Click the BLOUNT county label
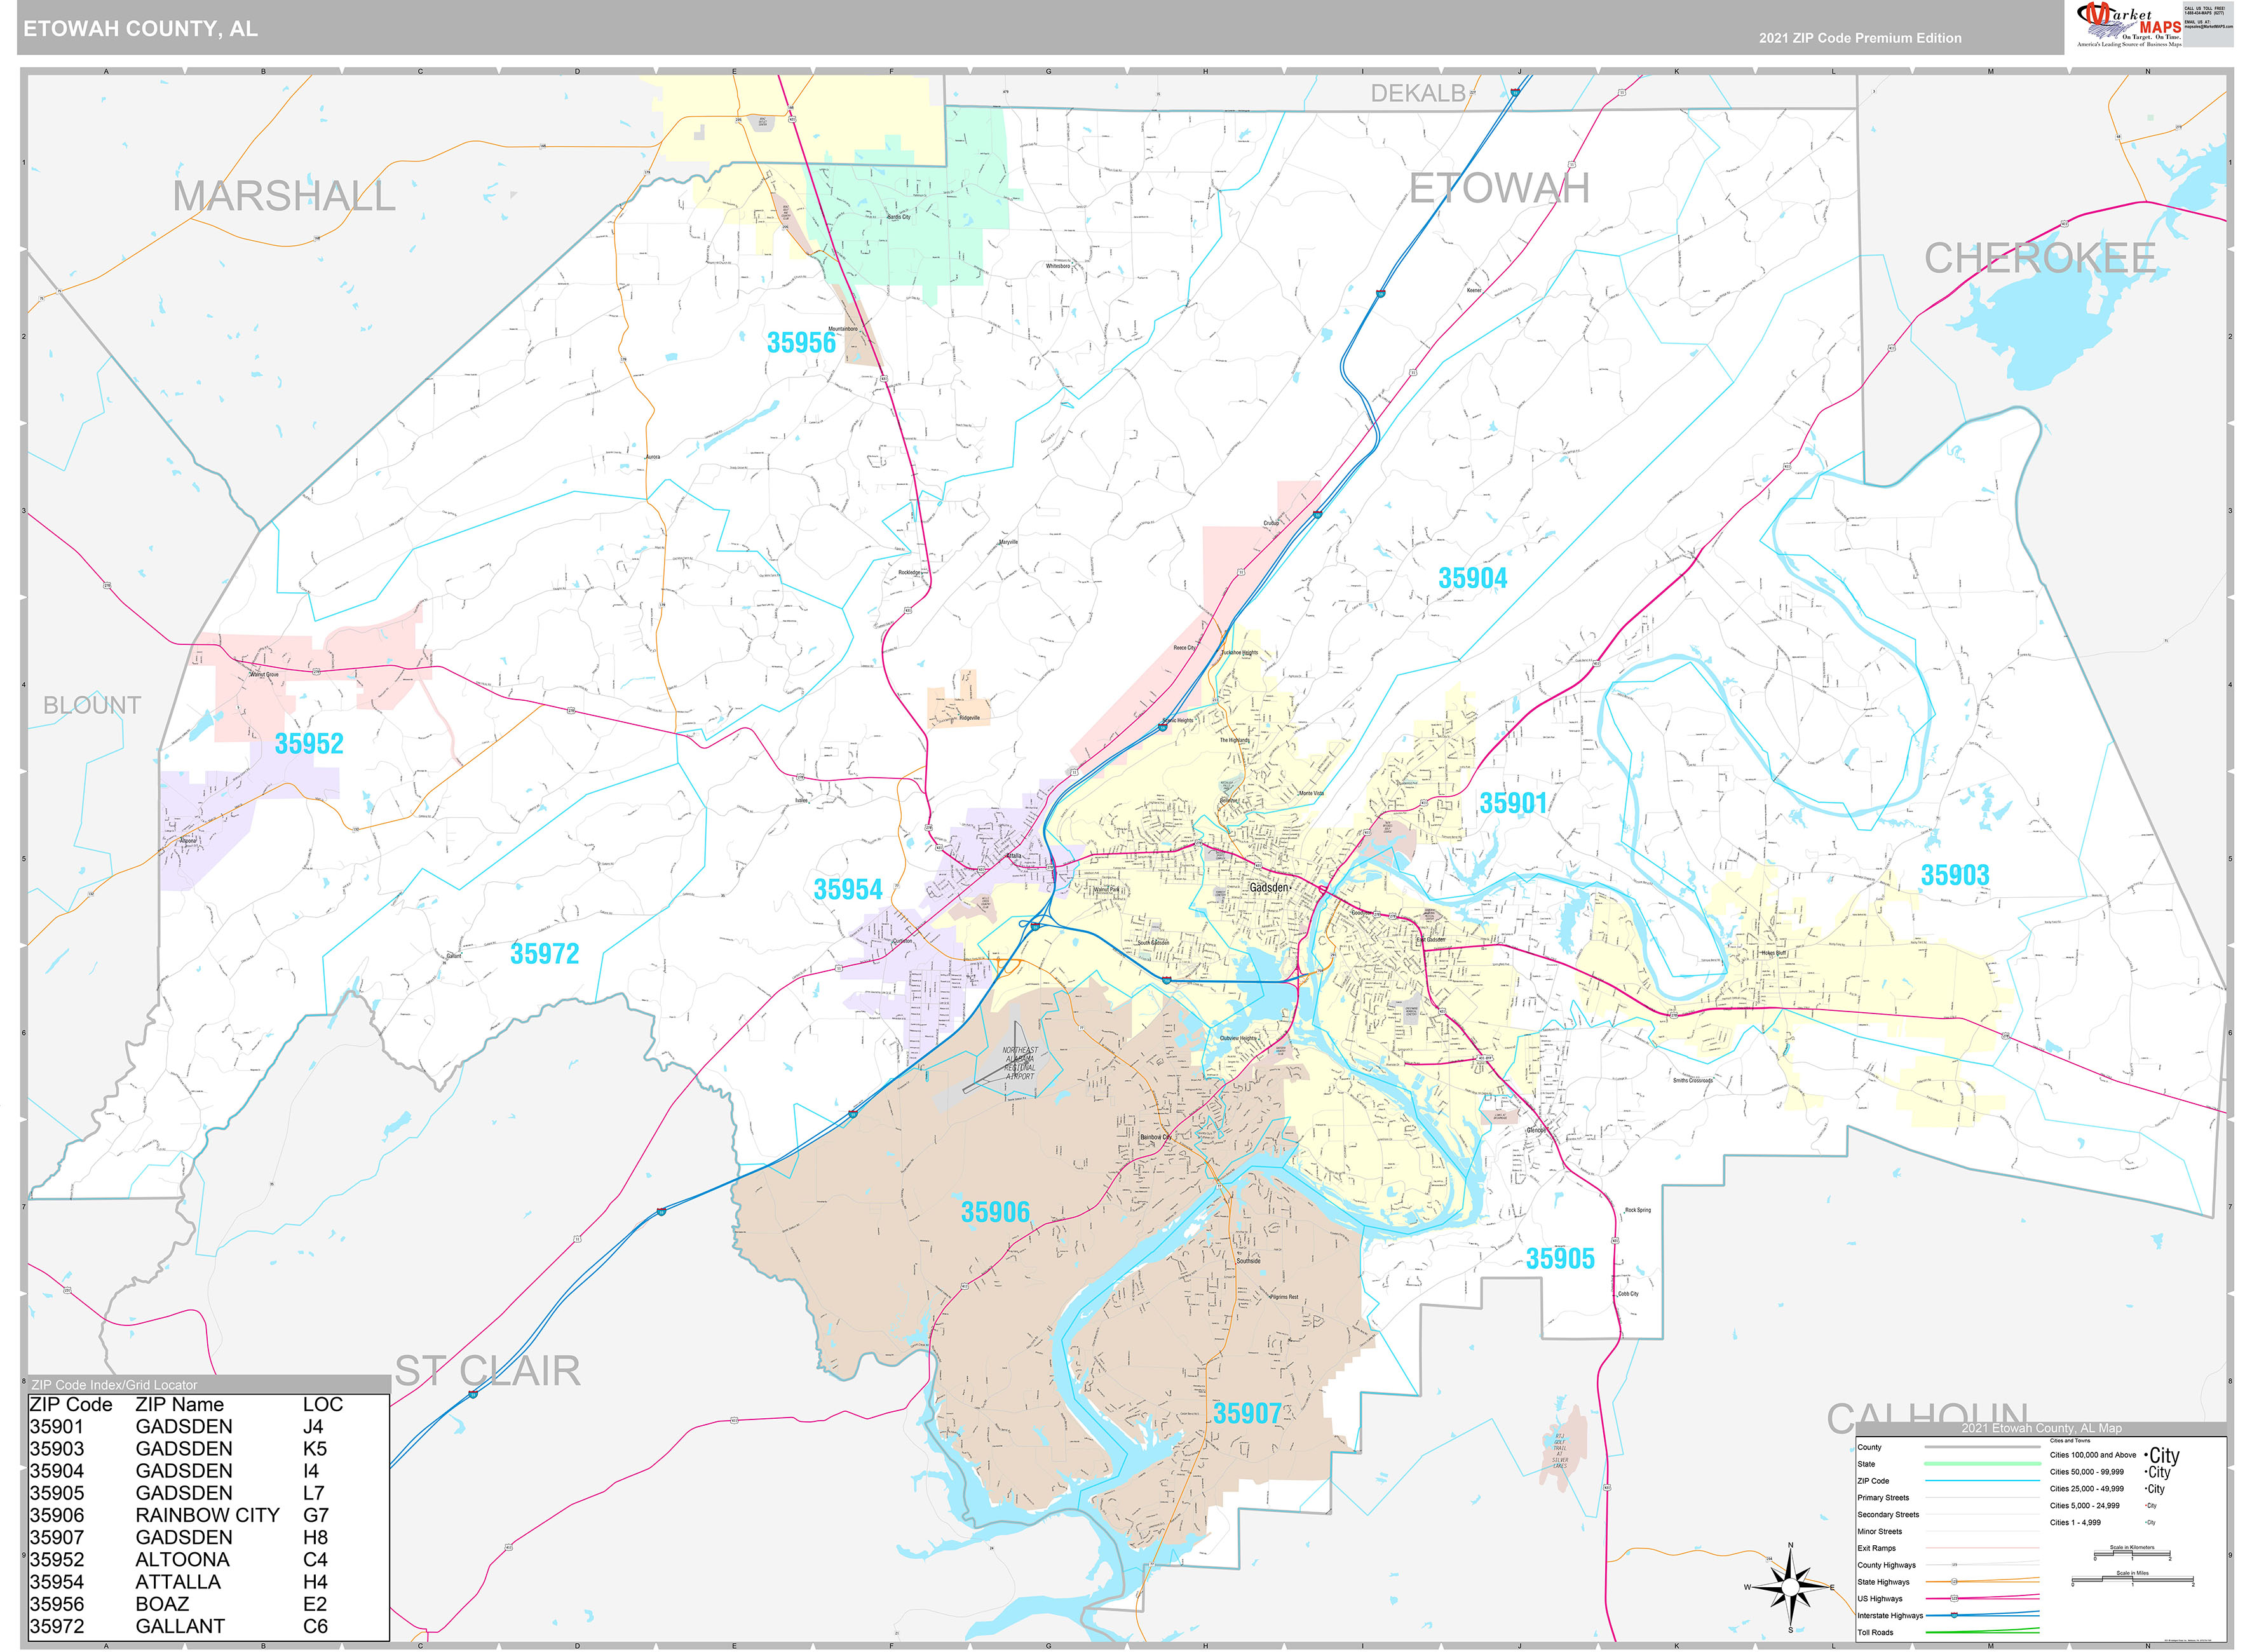2245x1652 pixels. (92, 705)
